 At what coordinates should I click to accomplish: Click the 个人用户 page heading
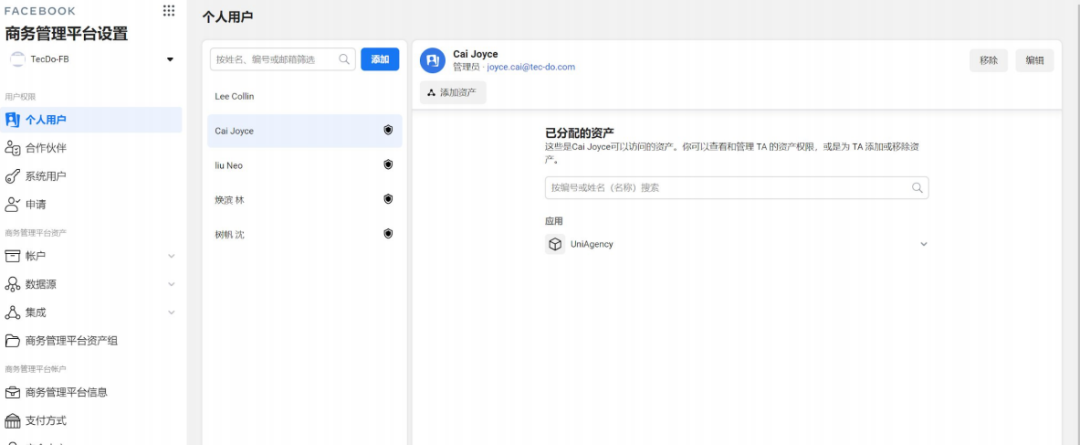click(x=227, y=17)
